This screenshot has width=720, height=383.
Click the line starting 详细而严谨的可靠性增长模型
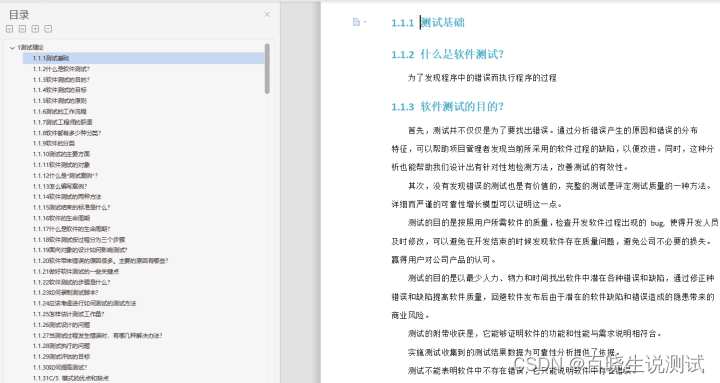pos(477,204)
